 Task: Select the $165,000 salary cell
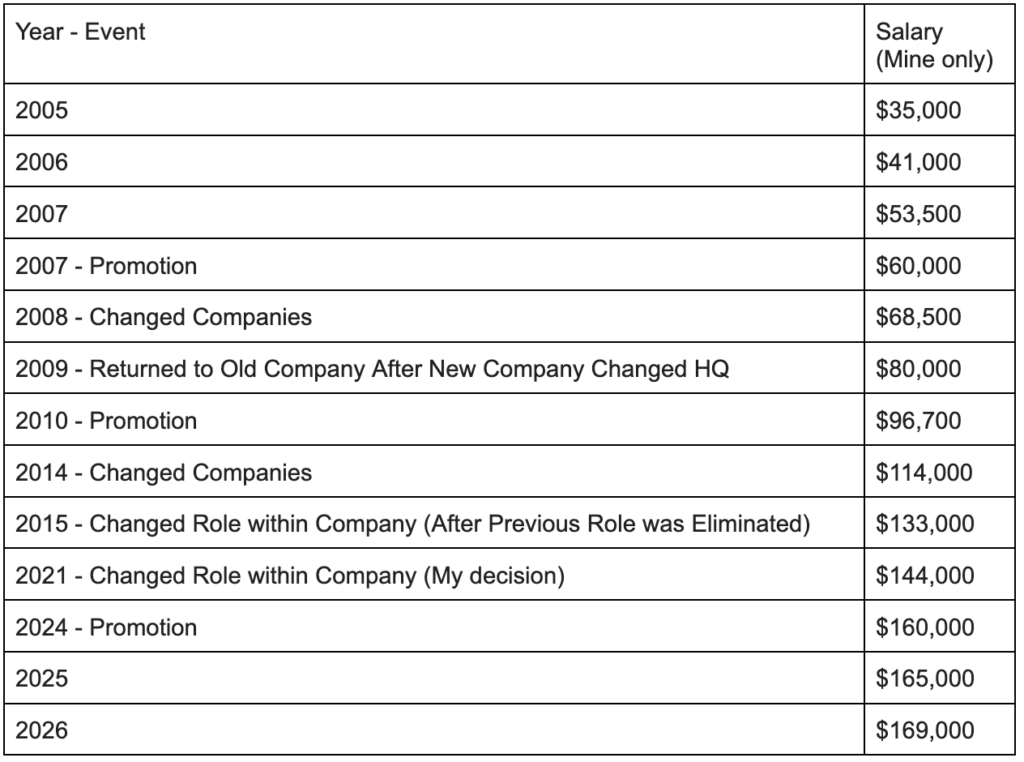[x=940, y=678]
